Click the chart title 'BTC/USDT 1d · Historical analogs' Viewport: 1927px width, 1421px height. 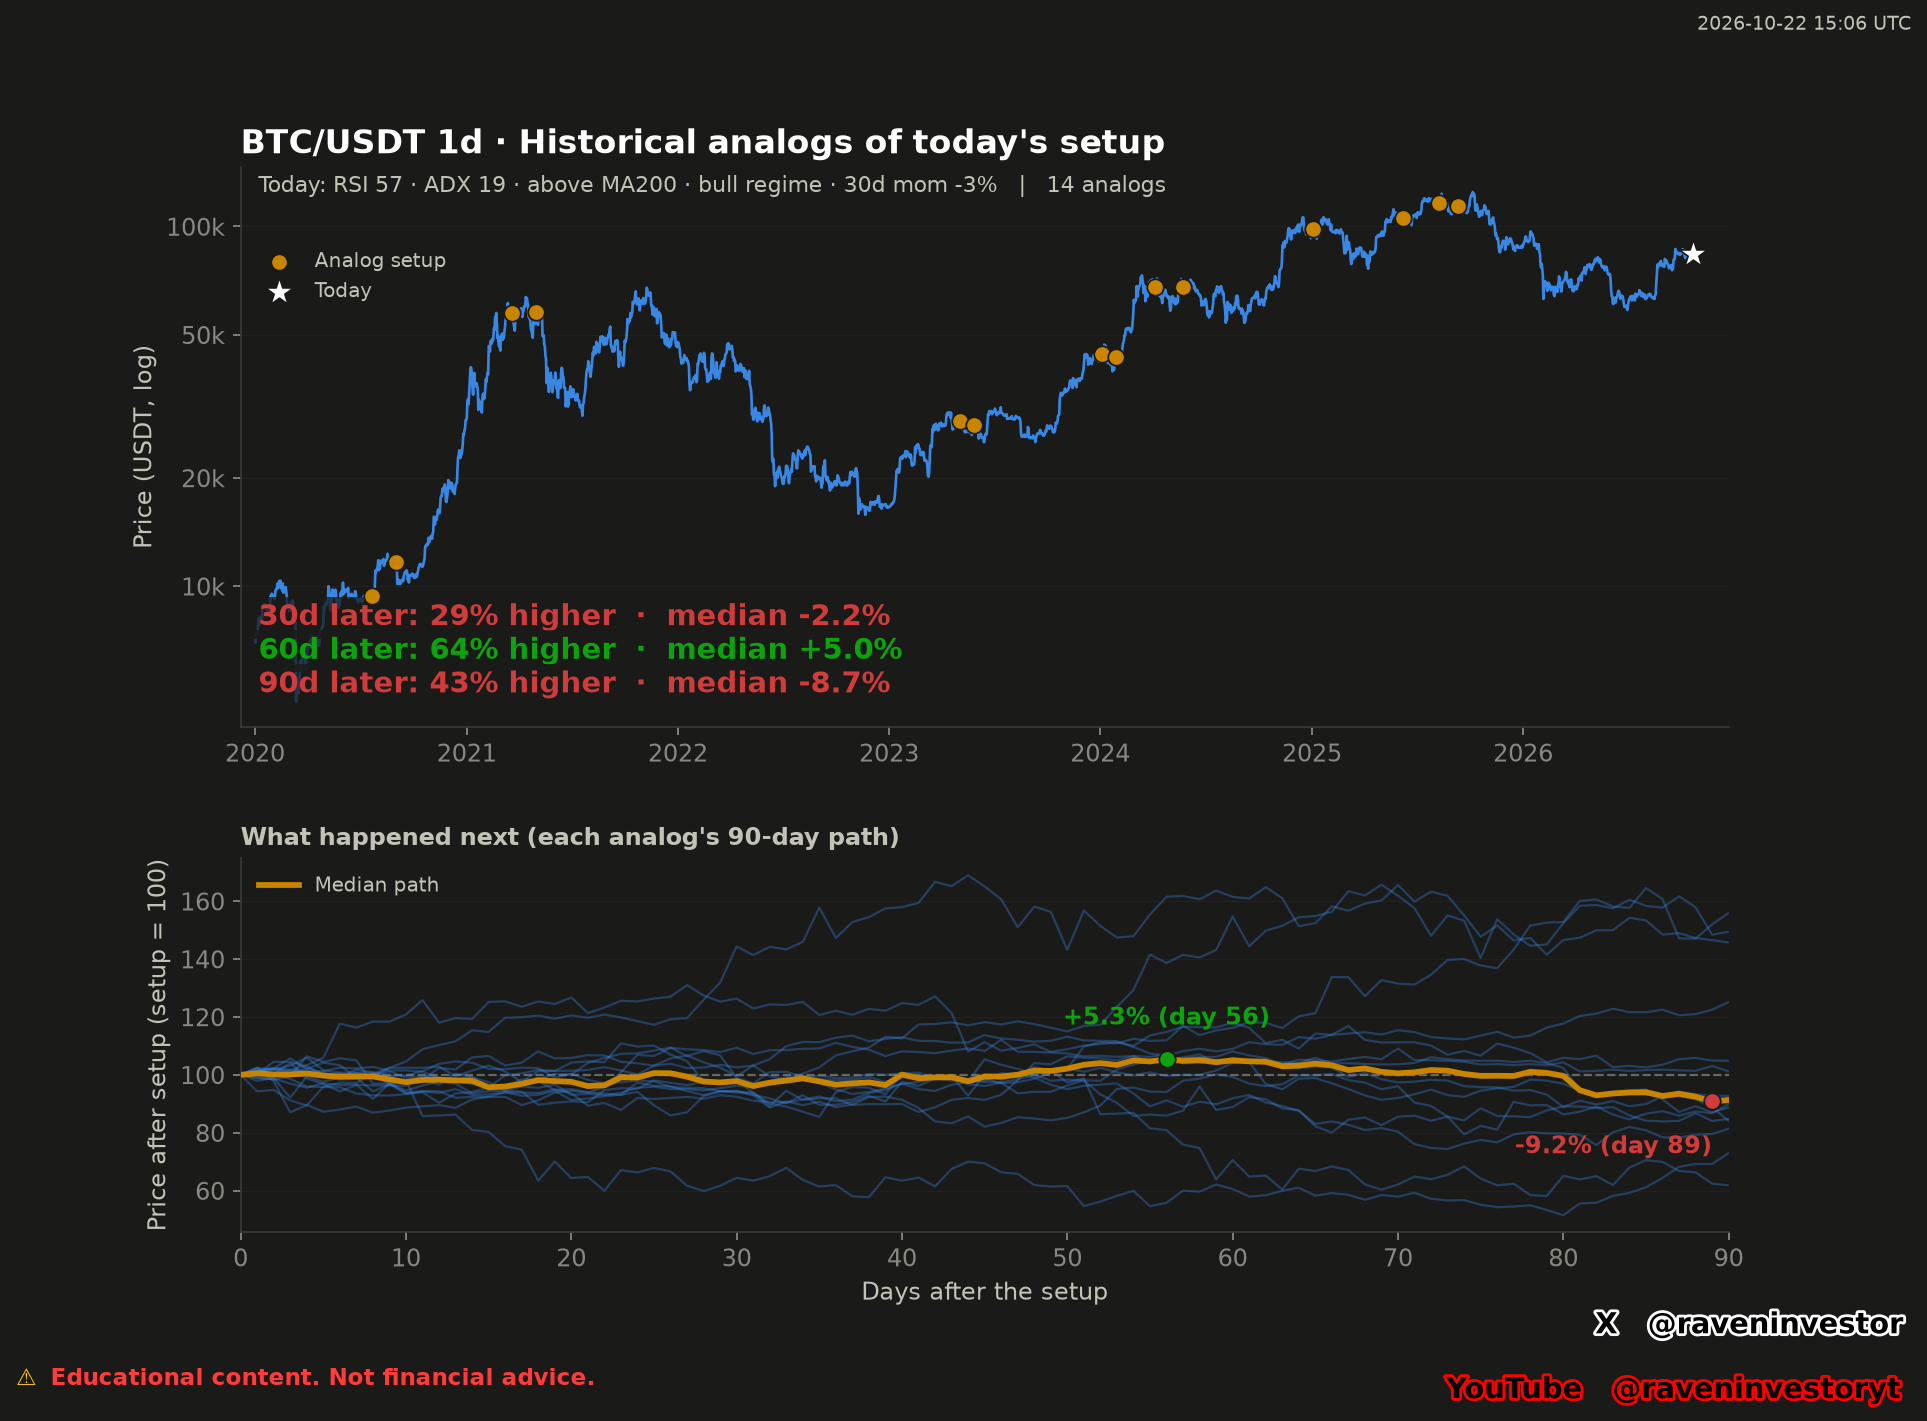703,143
